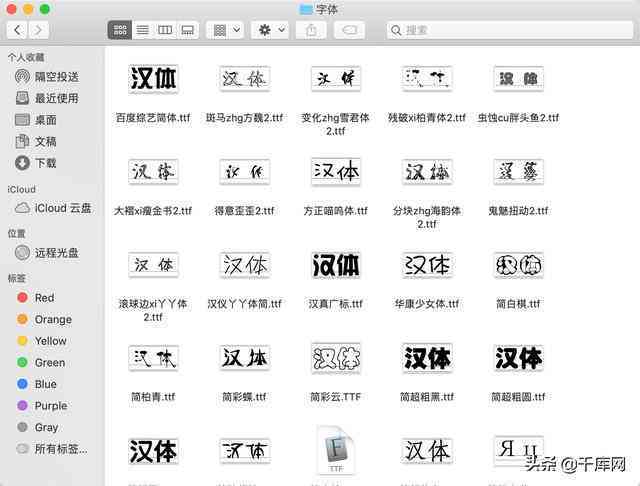Switch to column view mode
The height and width of the screenshot is (486, 640).
click(x=165, y=30)
